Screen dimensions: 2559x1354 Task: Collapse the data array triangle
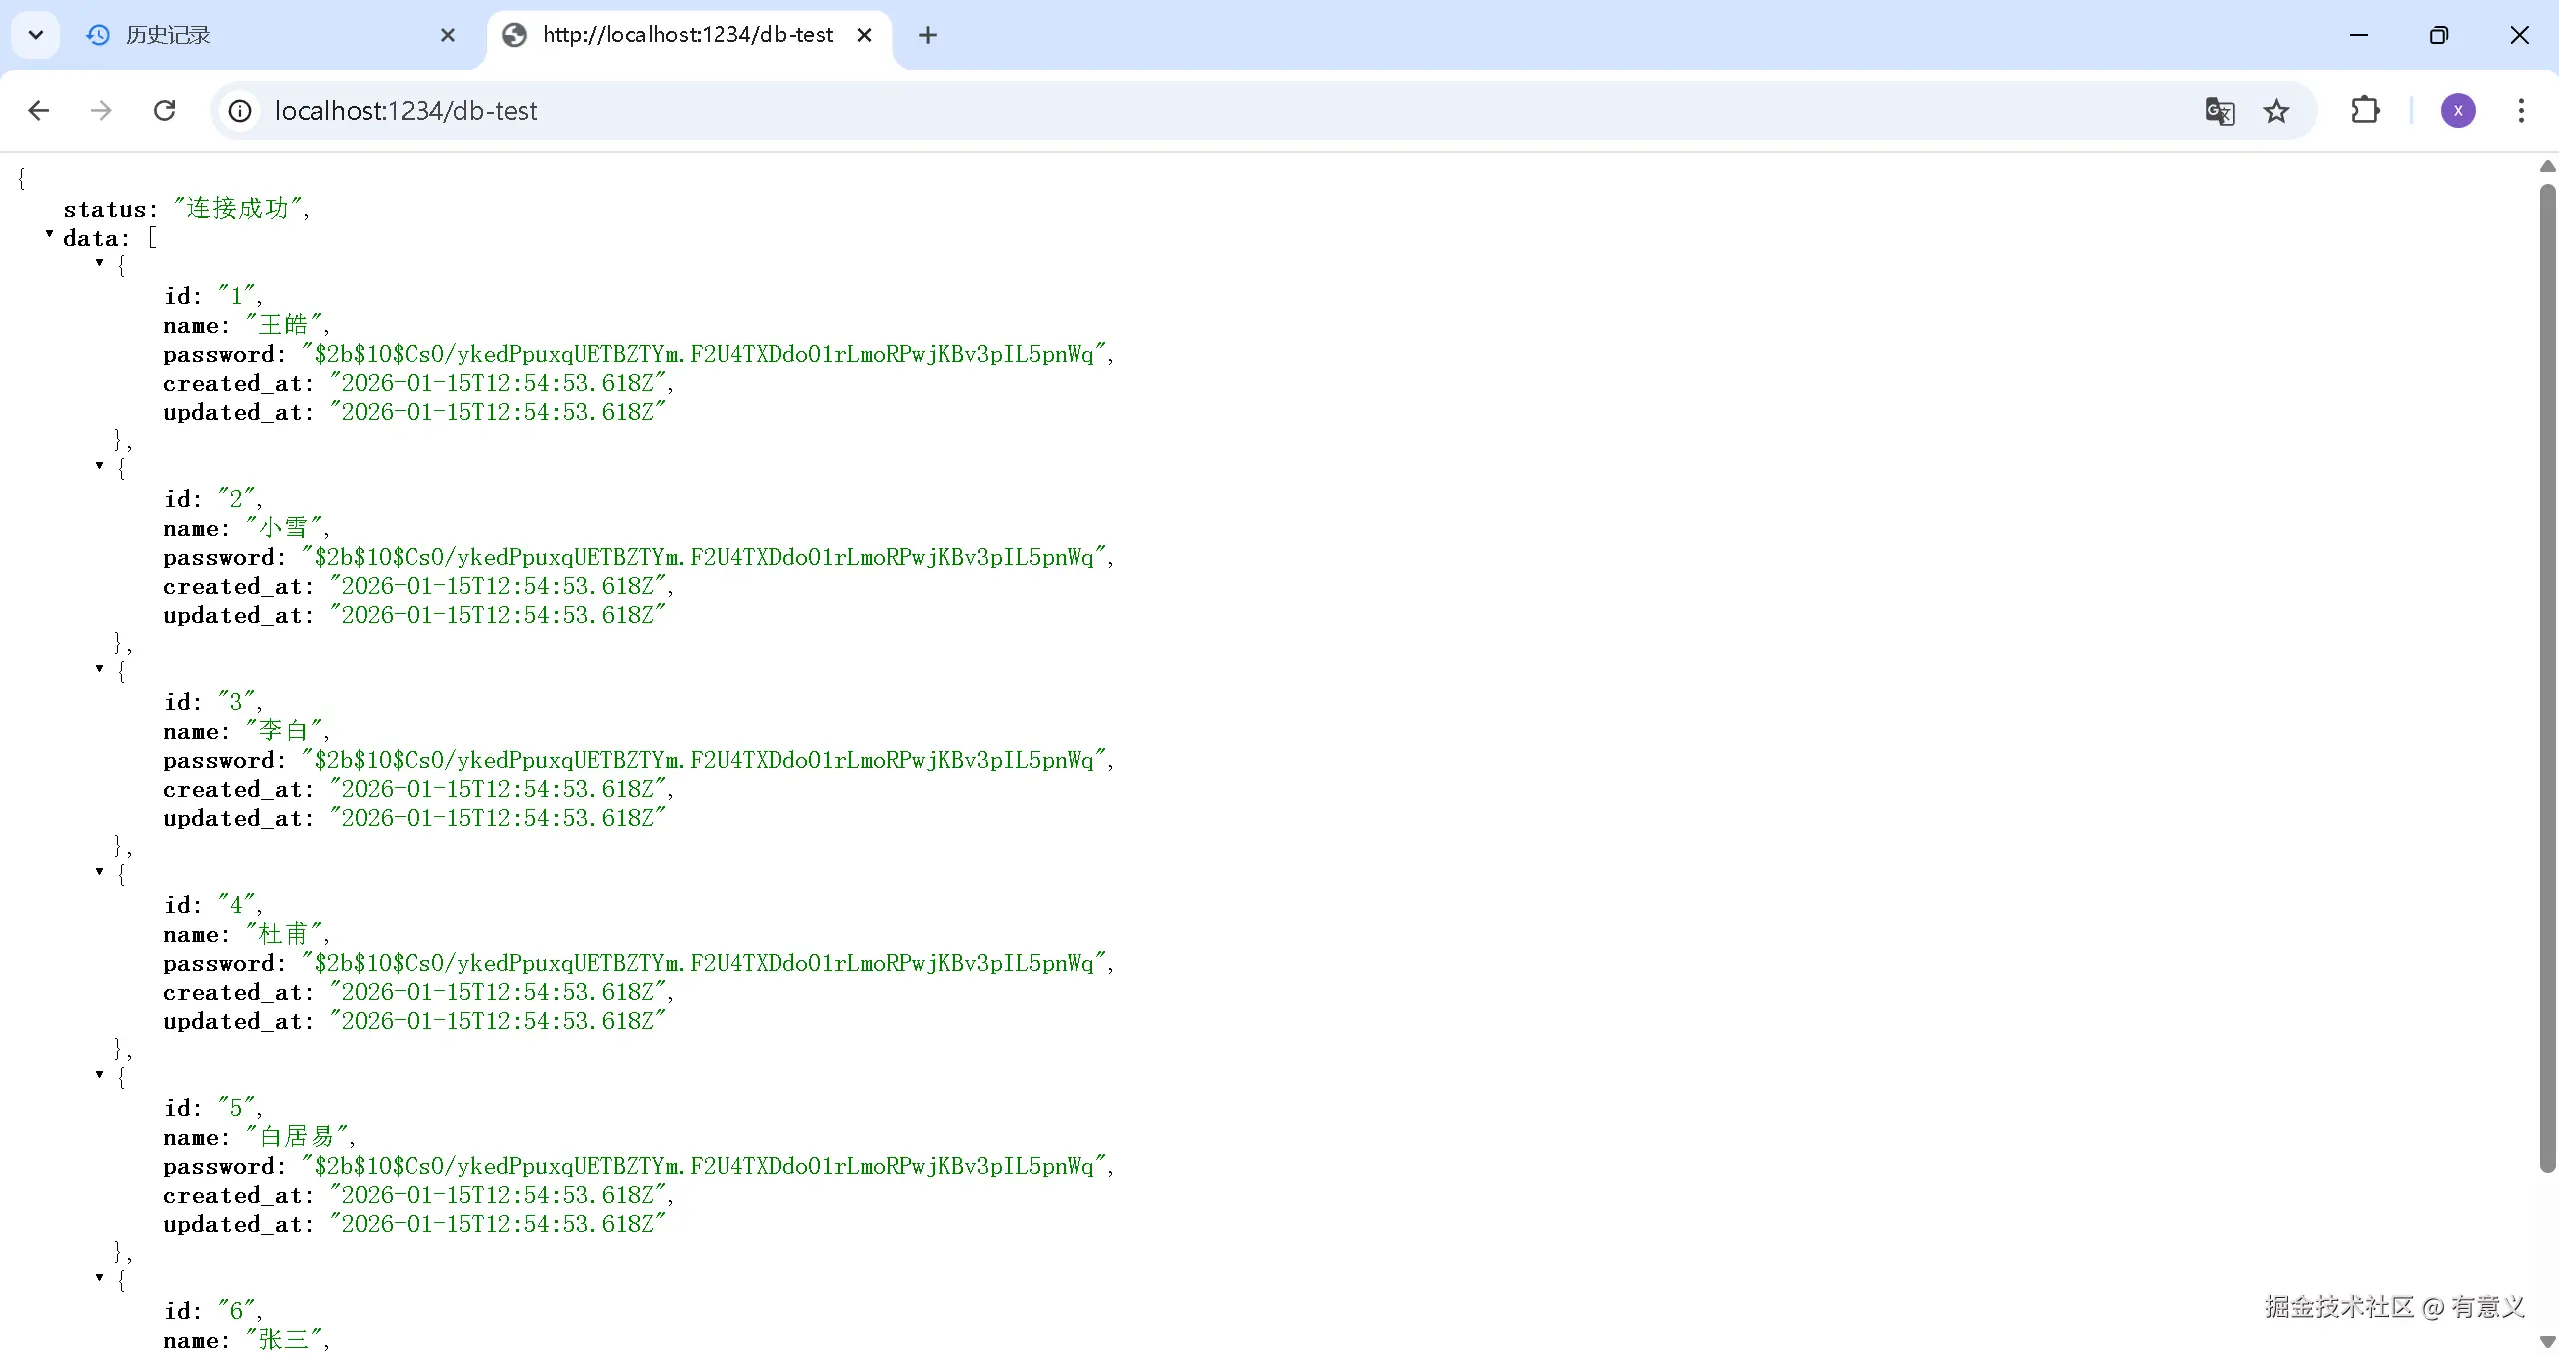49,233
